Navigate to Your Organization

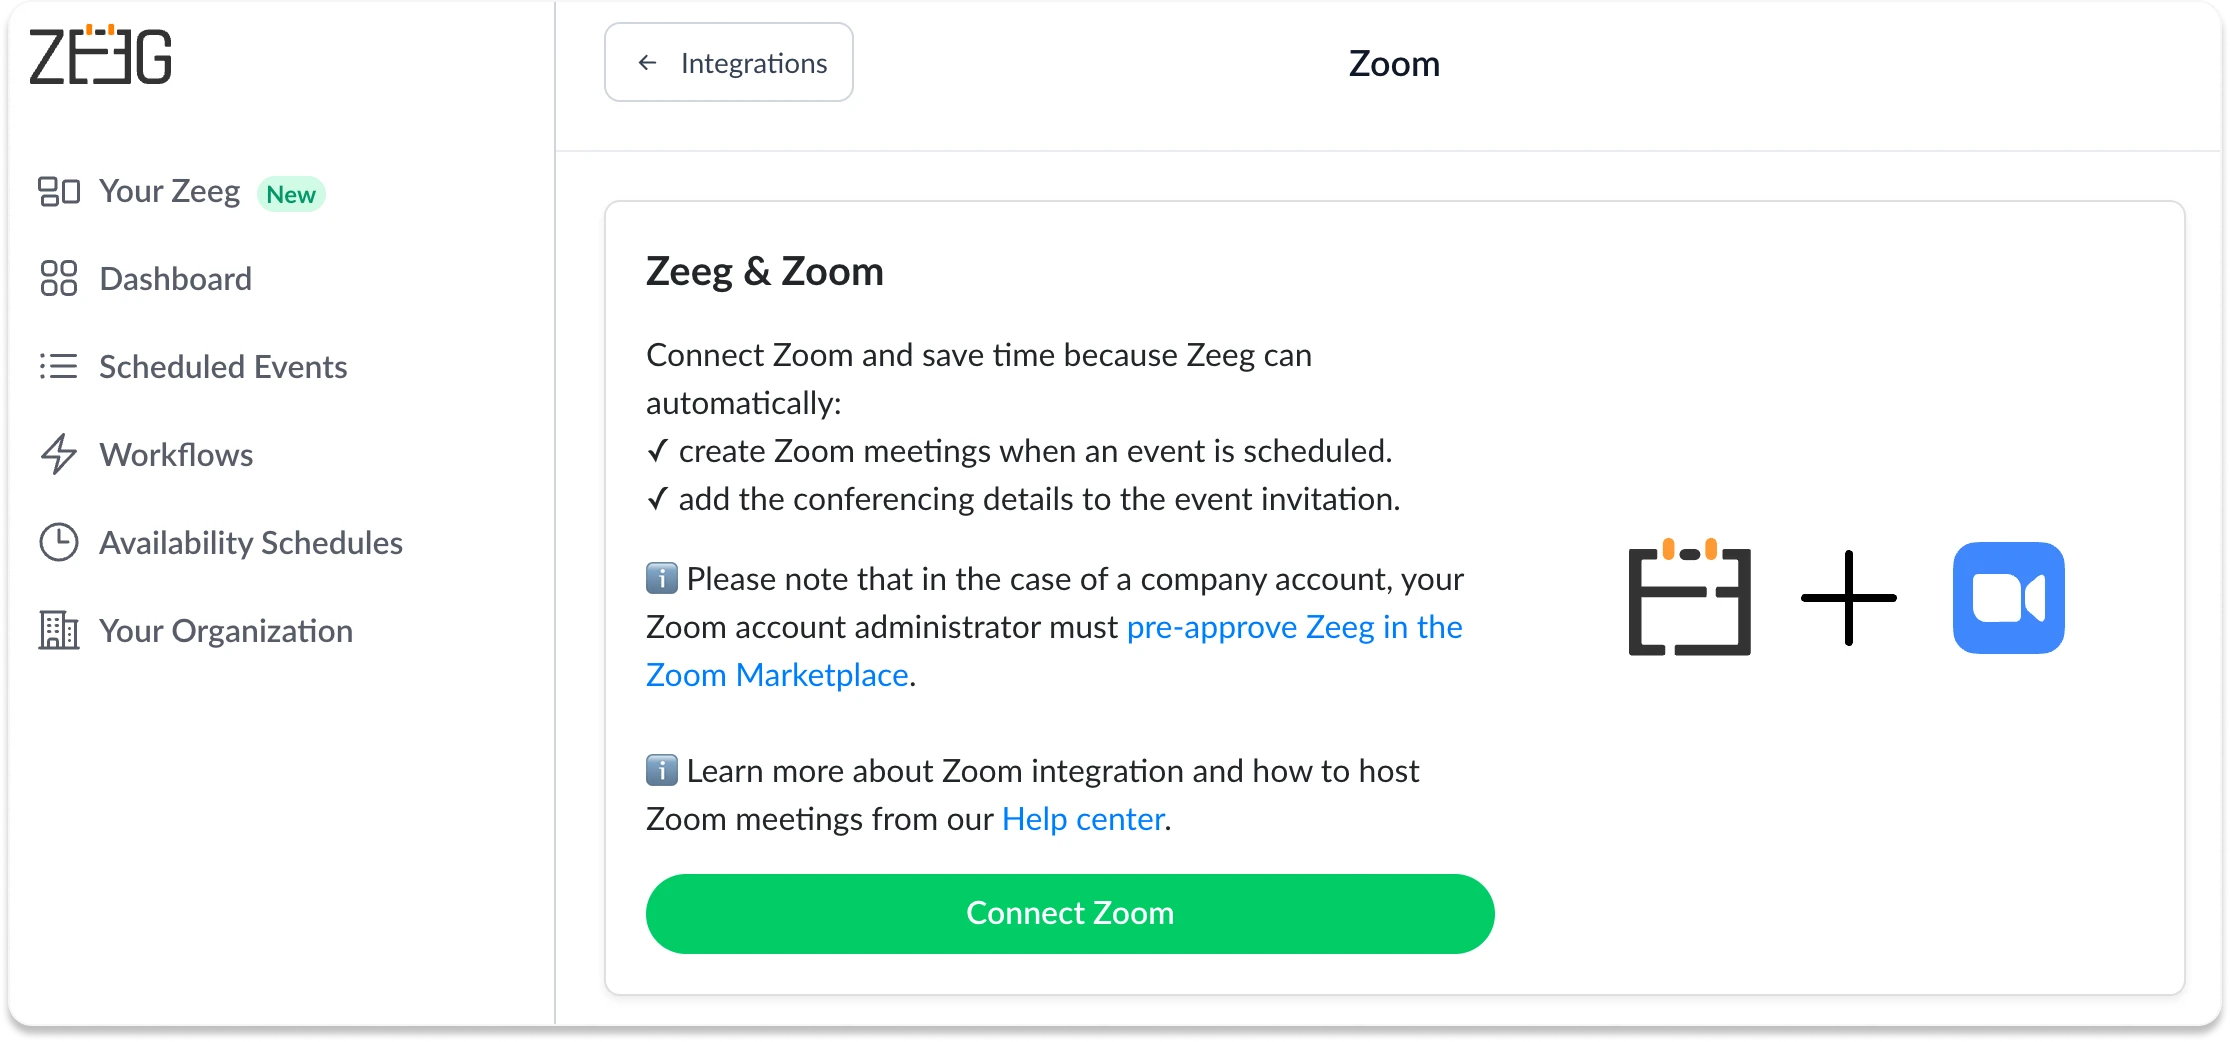225,630
